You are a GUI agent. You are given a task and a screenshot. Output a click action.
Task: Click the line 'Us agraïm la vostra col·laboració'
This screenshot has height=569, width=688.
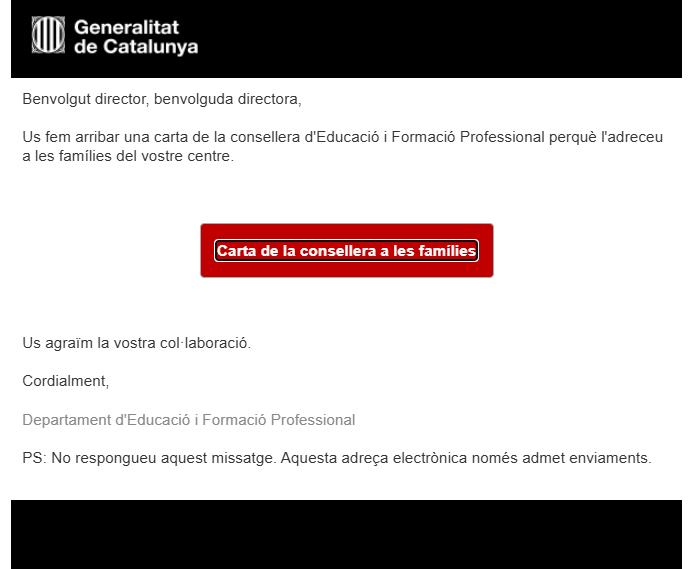tap(136, 343)
